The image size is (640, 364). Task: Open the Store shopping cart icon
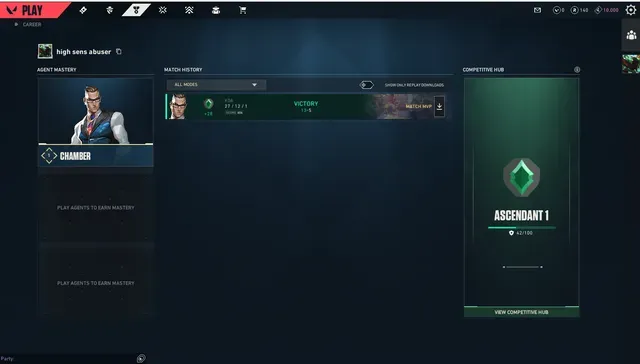(x=242, y=10)
